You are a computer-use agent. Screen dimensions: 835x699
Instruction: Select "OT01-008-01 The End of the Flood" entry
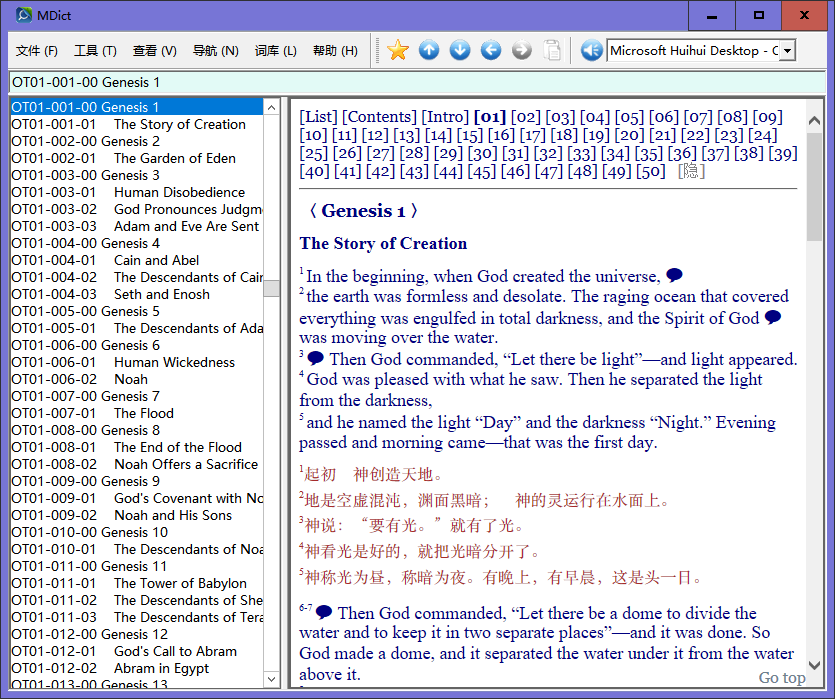coord(137,447)
